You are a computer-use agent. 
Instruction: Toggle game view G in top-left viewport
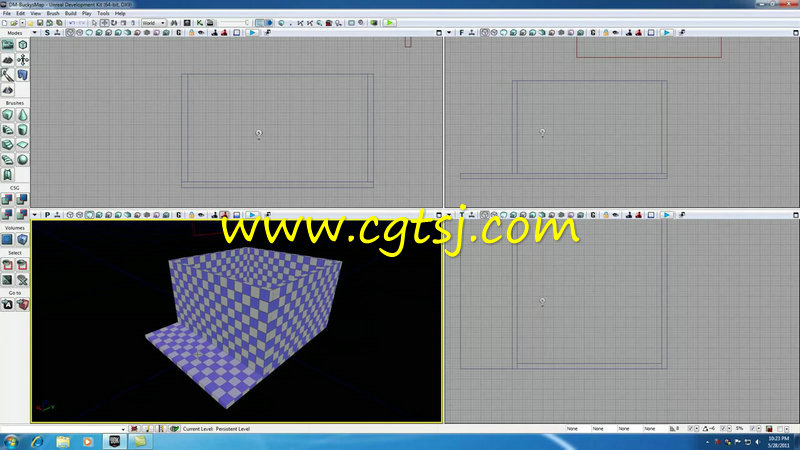[179, 33]
